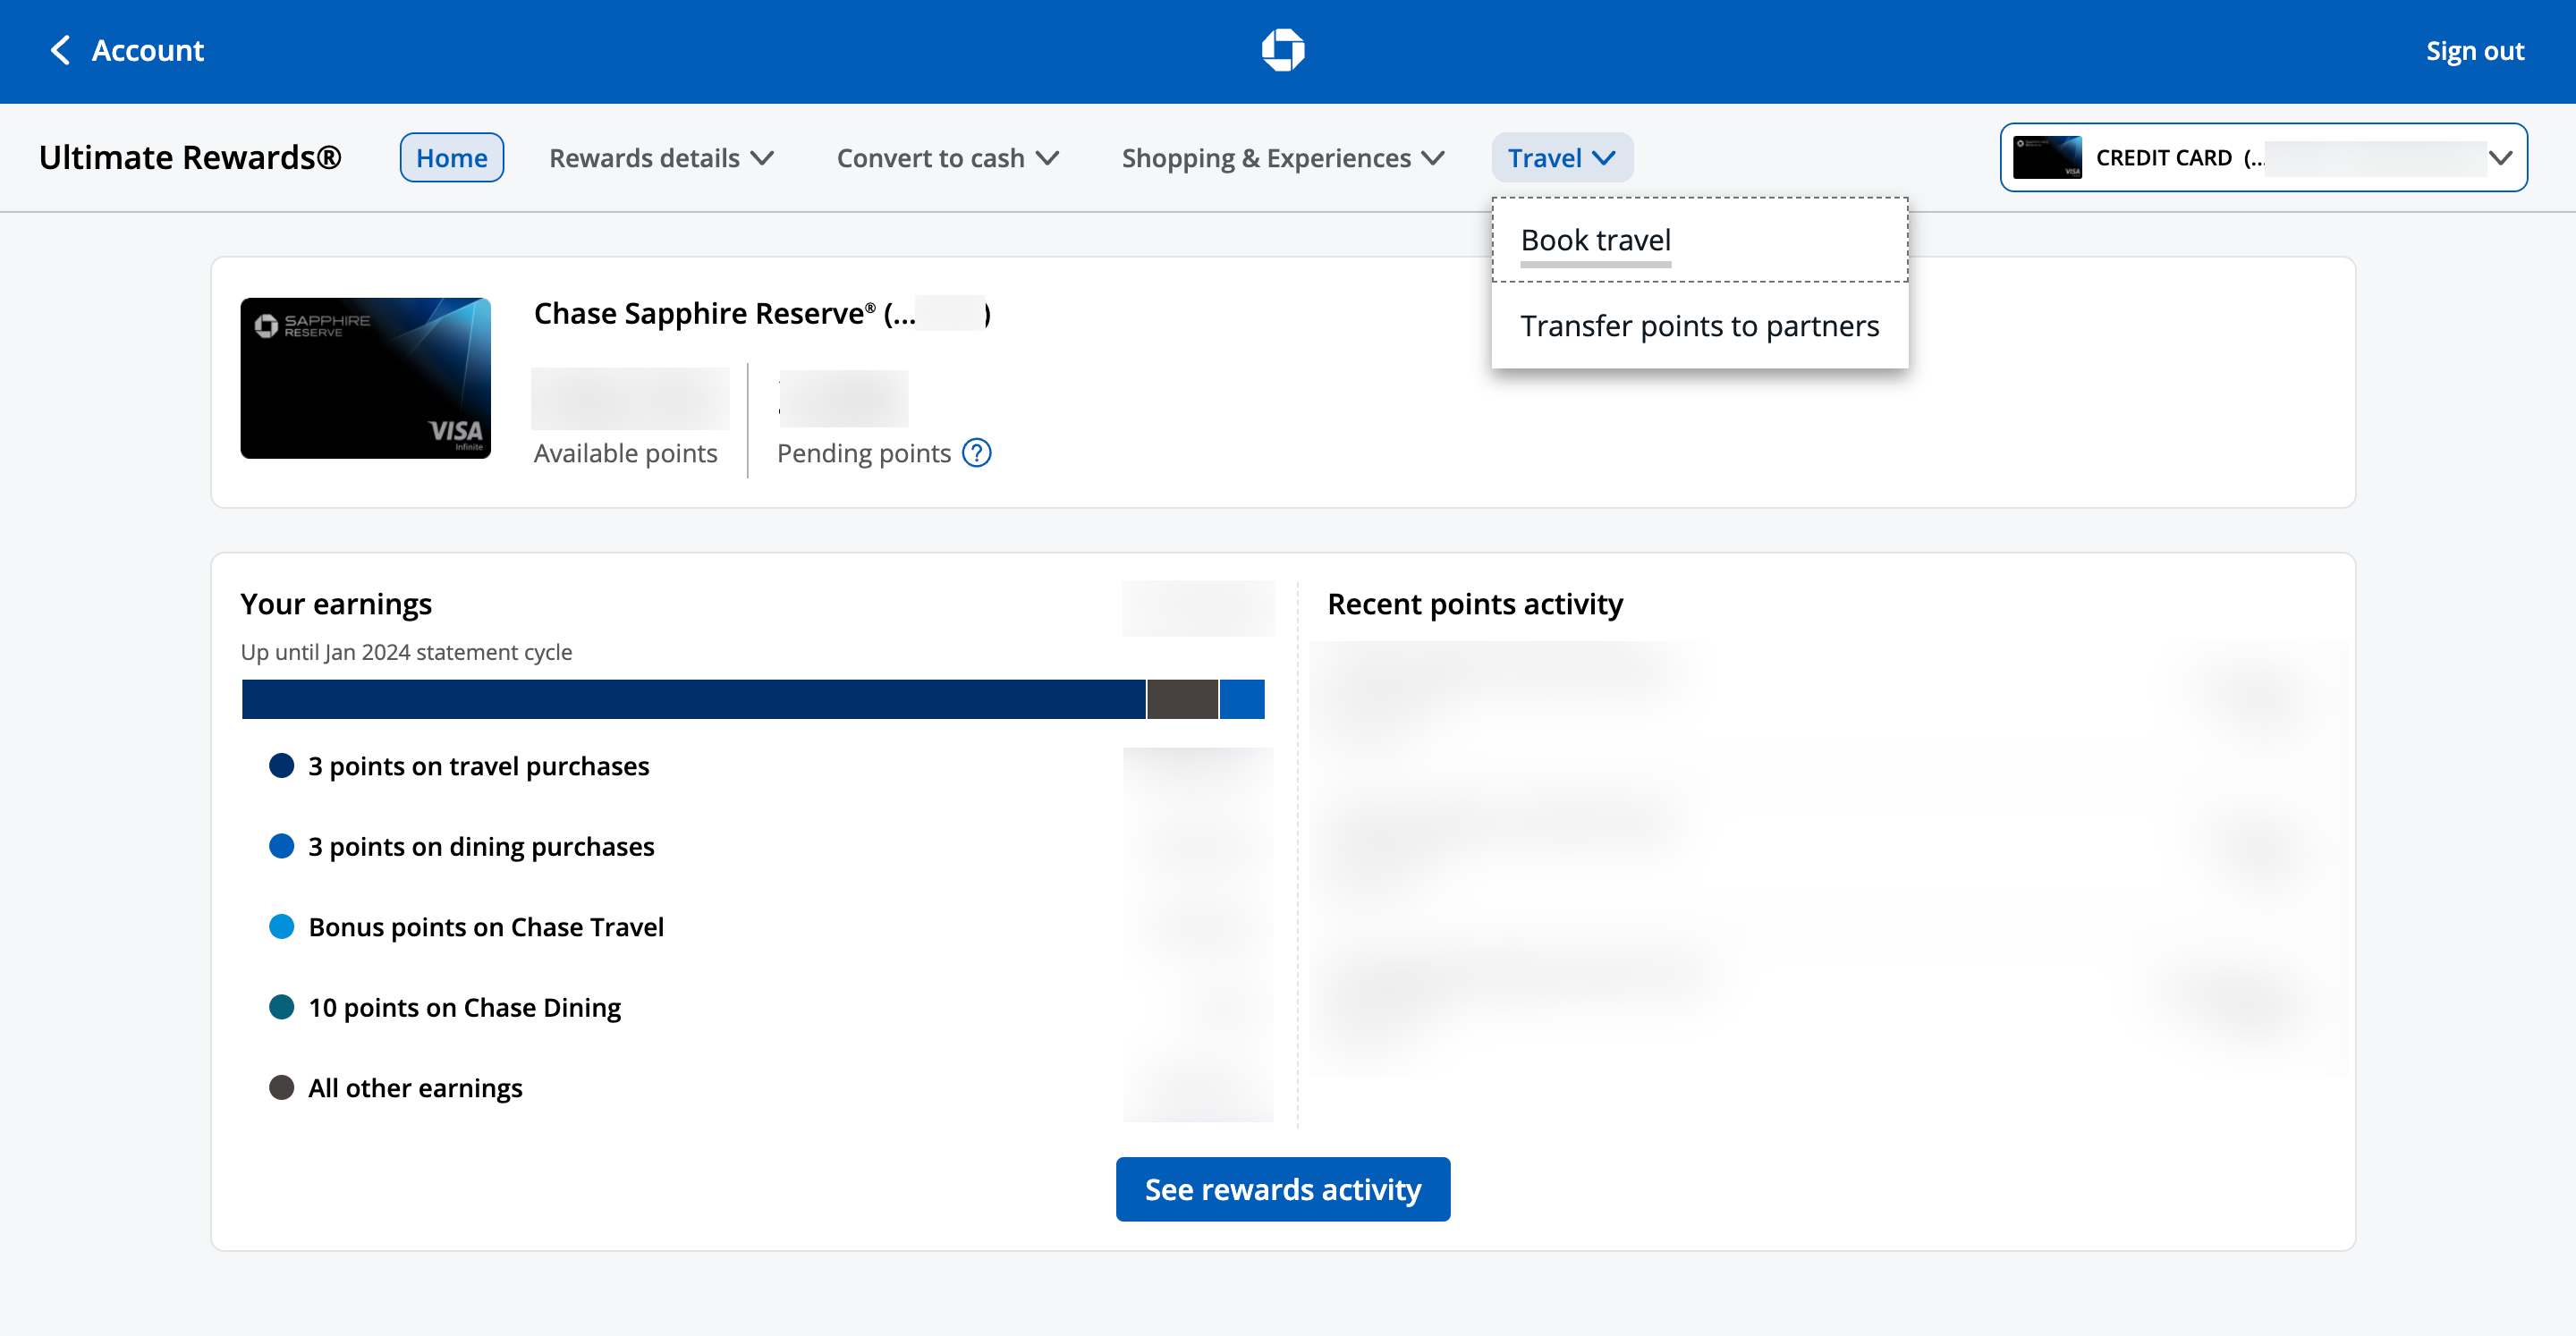Click the Sign out link
2576x1336 pixels.
(2476, 49)
